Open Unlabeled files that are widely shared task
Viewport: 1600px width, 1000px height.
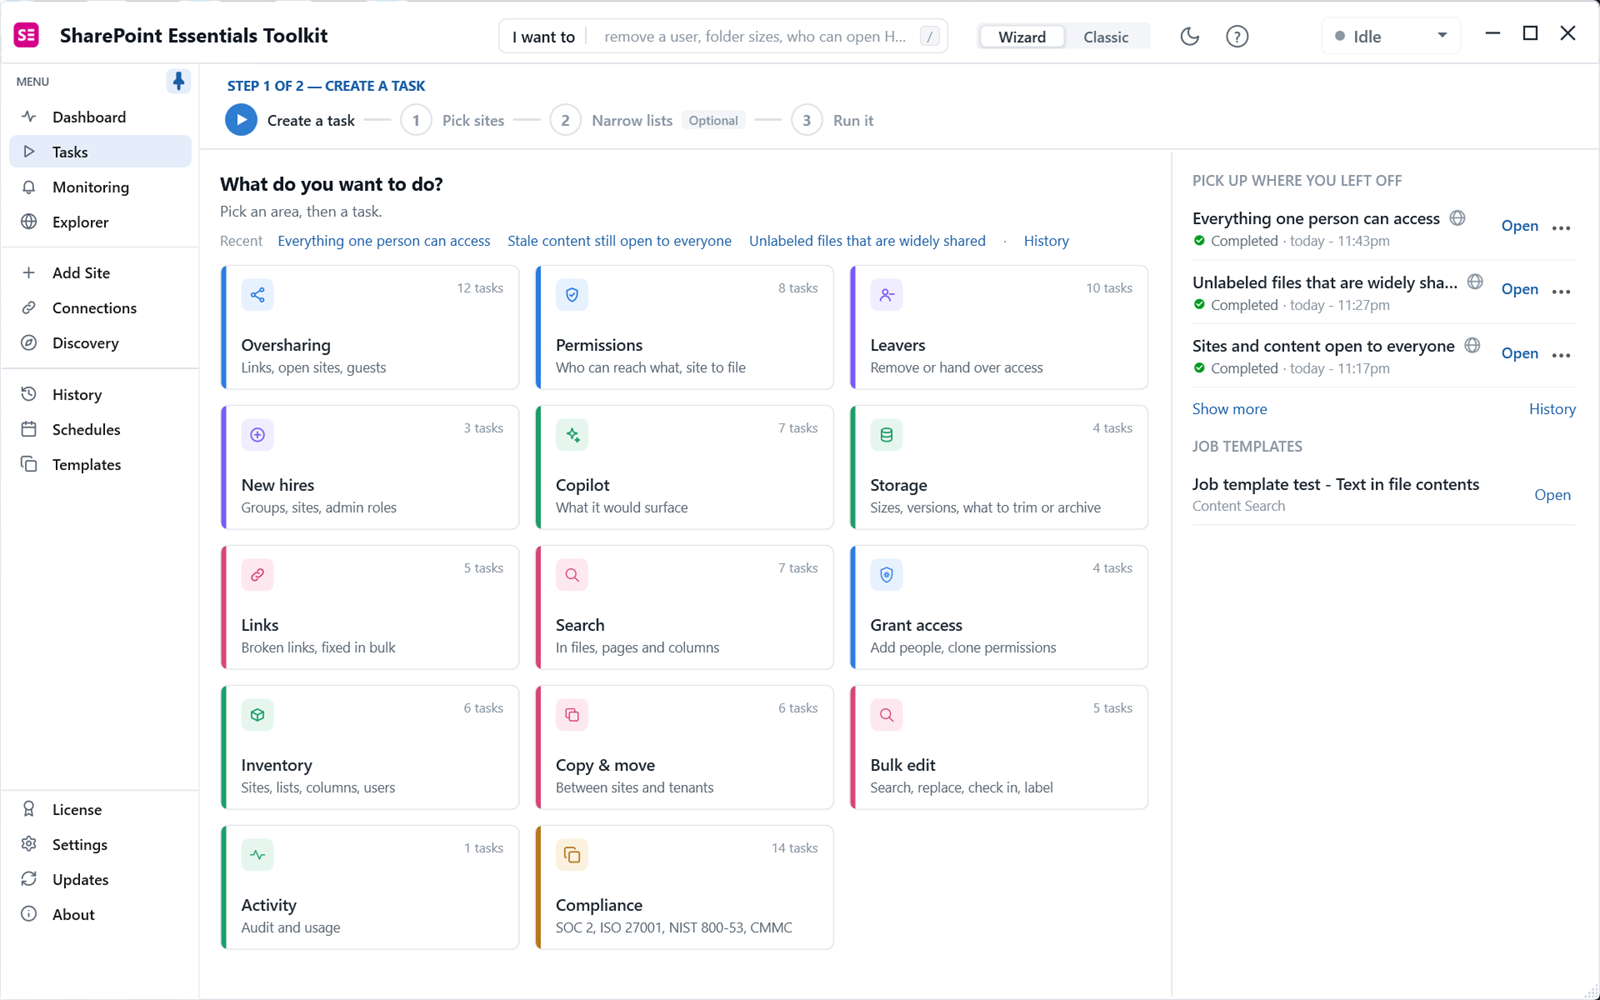(x=1519, y=289)
